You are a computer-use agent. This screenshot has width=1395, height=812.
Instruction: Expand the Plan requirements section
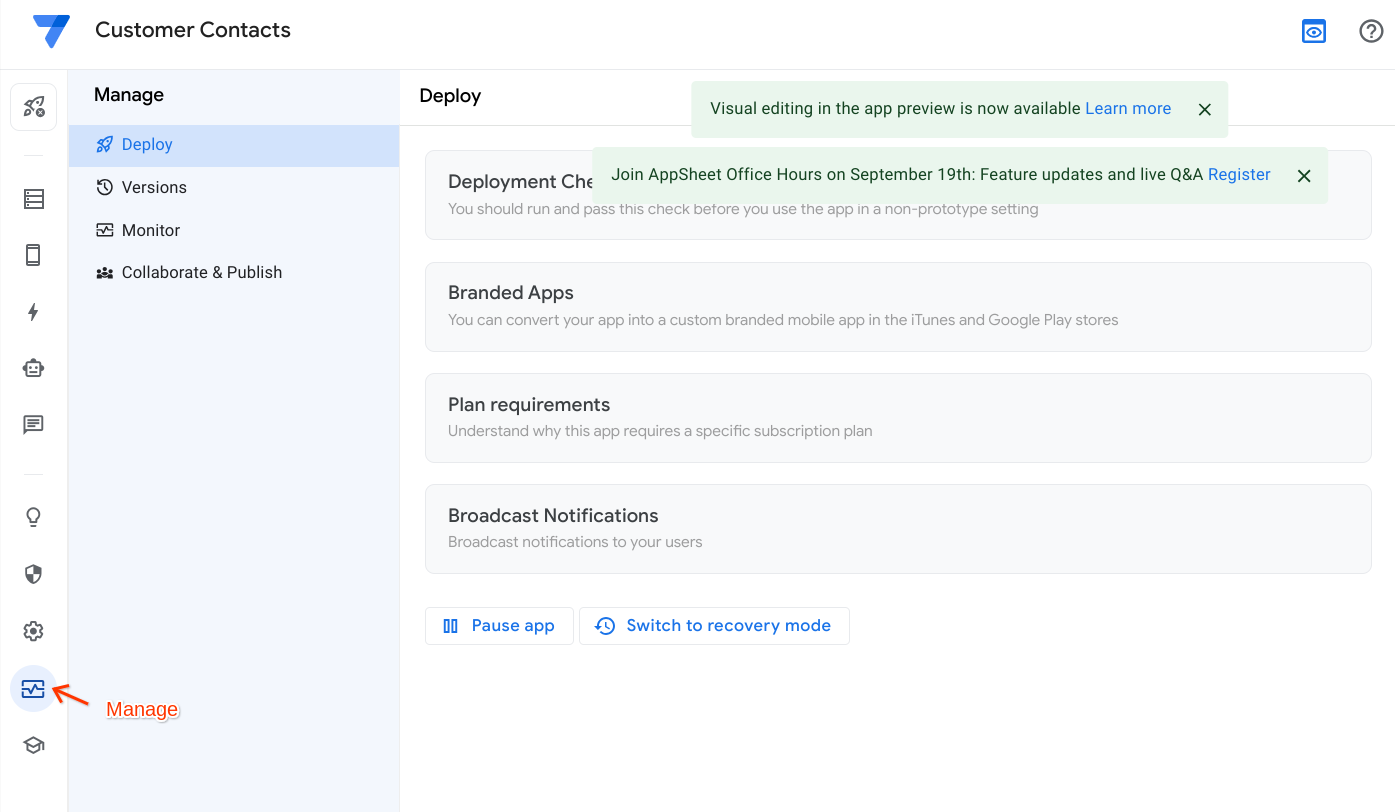point(897,417)
